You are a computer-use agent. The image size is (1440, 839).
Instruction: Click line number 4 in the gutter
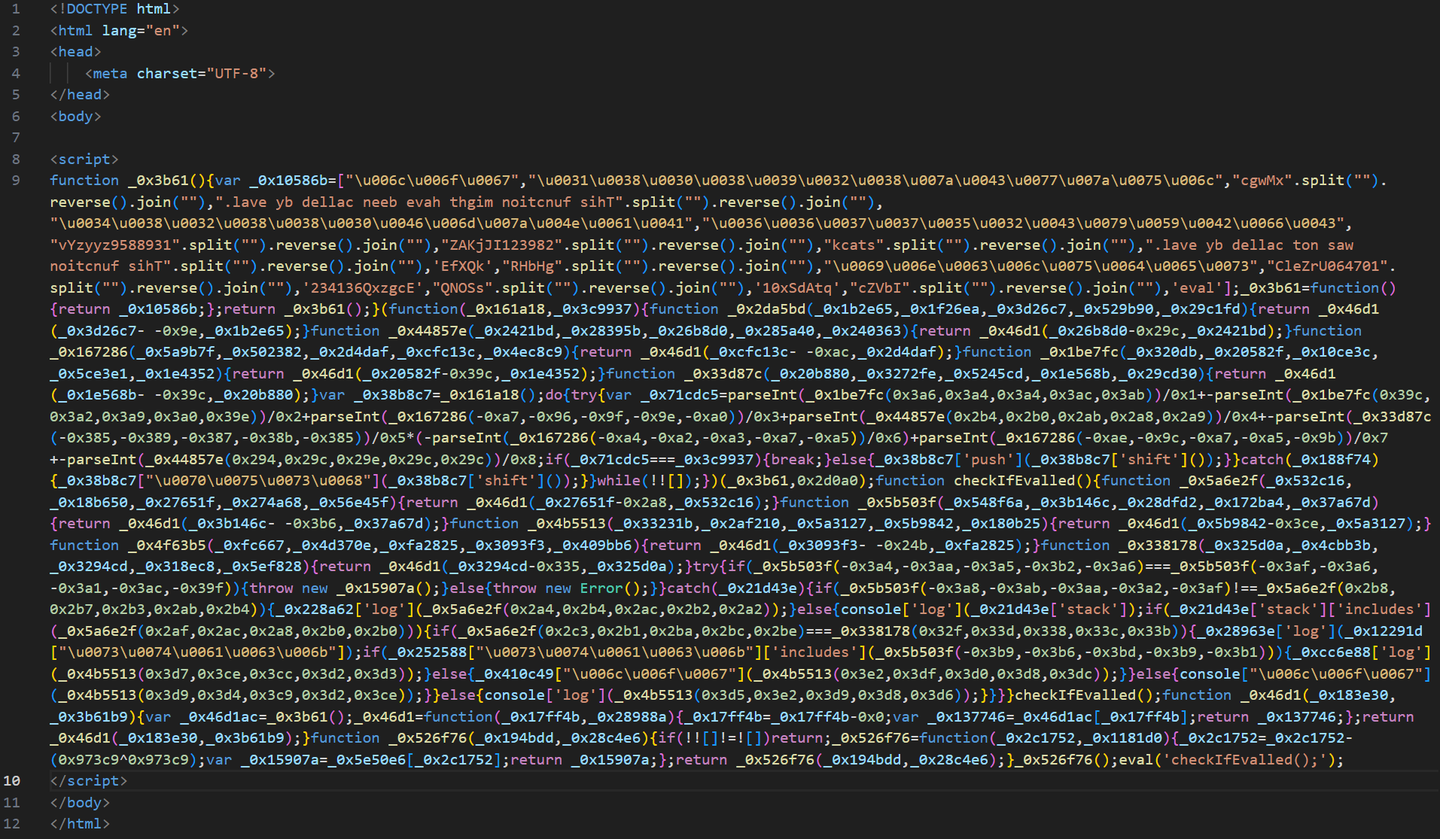(x=15, y=73)
